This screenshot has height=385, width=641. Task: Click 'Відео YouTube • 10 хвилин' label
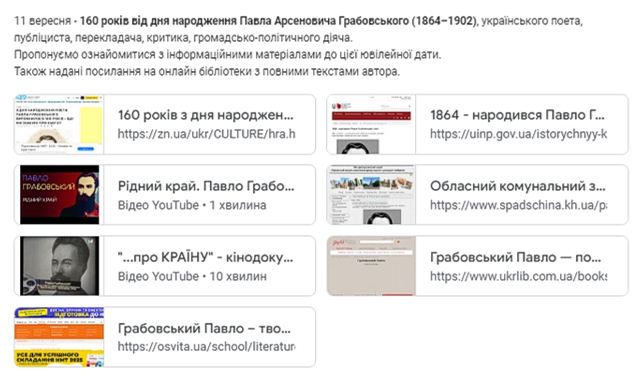click(x=192, y=276)
